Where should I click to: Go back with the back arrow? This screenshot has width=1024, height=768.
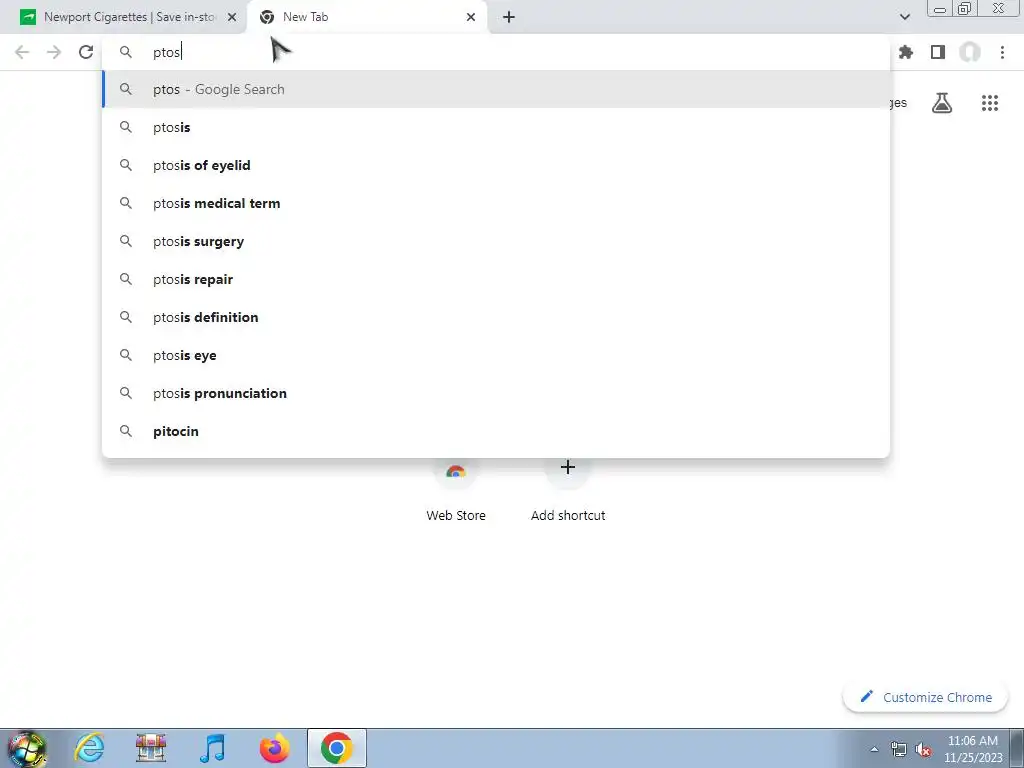[x=22, y=52]
